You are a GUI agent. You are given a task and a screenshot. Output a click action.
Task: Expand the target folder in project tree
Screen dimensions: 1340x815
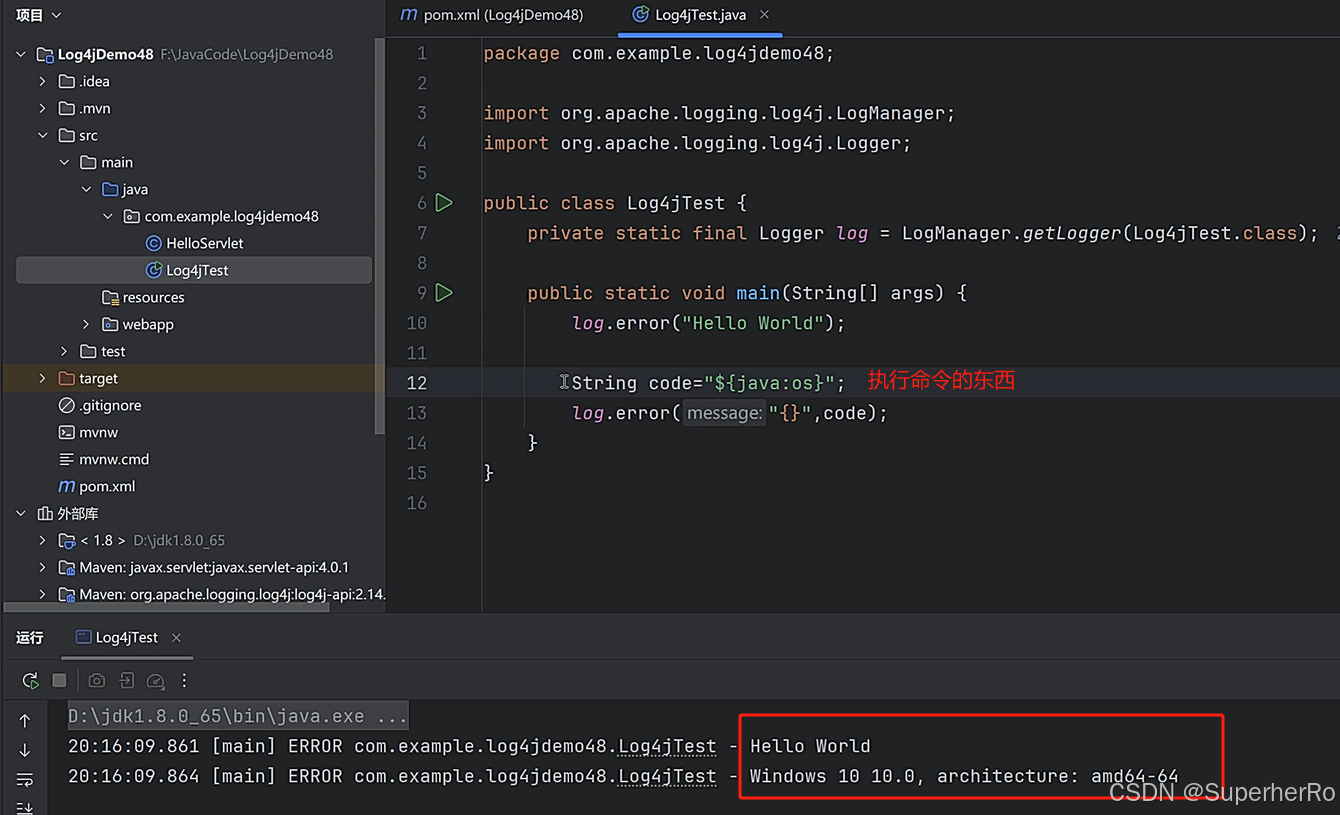pos(42,378)
